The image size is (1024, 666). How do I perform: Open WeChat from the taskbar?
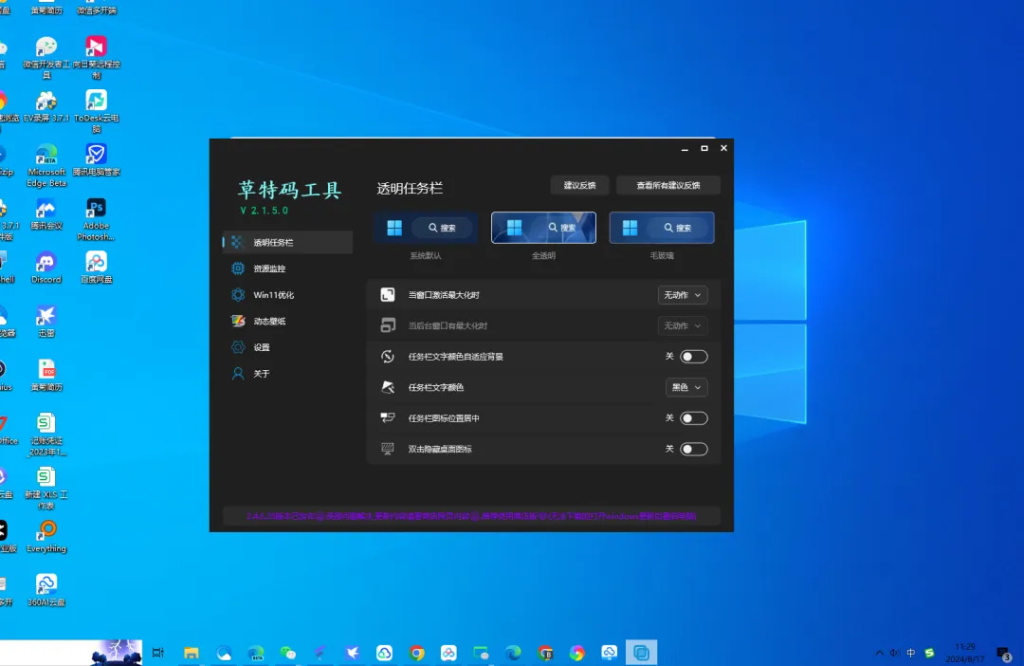click(288, 652)
